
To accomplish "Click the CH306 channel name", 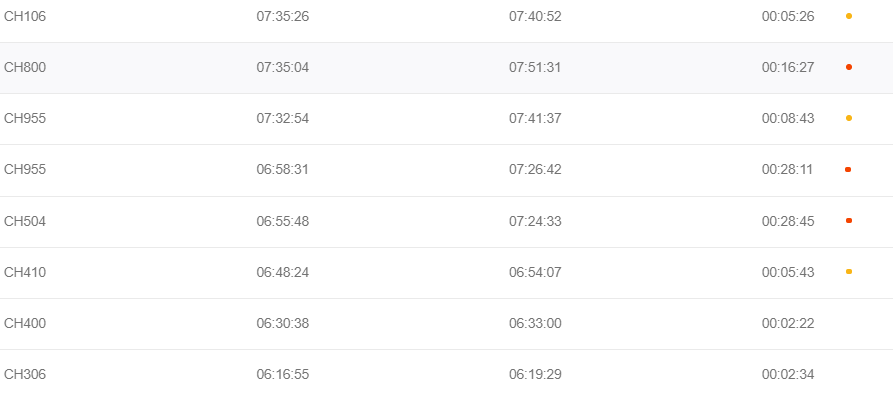I will point(25,375).
